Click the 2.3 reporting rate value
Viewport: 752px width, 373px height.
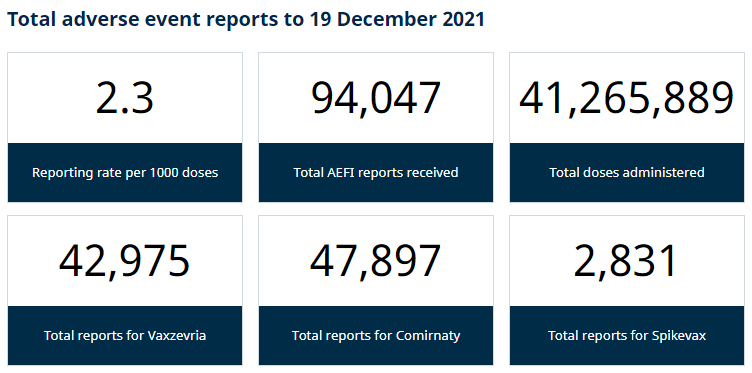pyautogui.click(x=125, y=98)
